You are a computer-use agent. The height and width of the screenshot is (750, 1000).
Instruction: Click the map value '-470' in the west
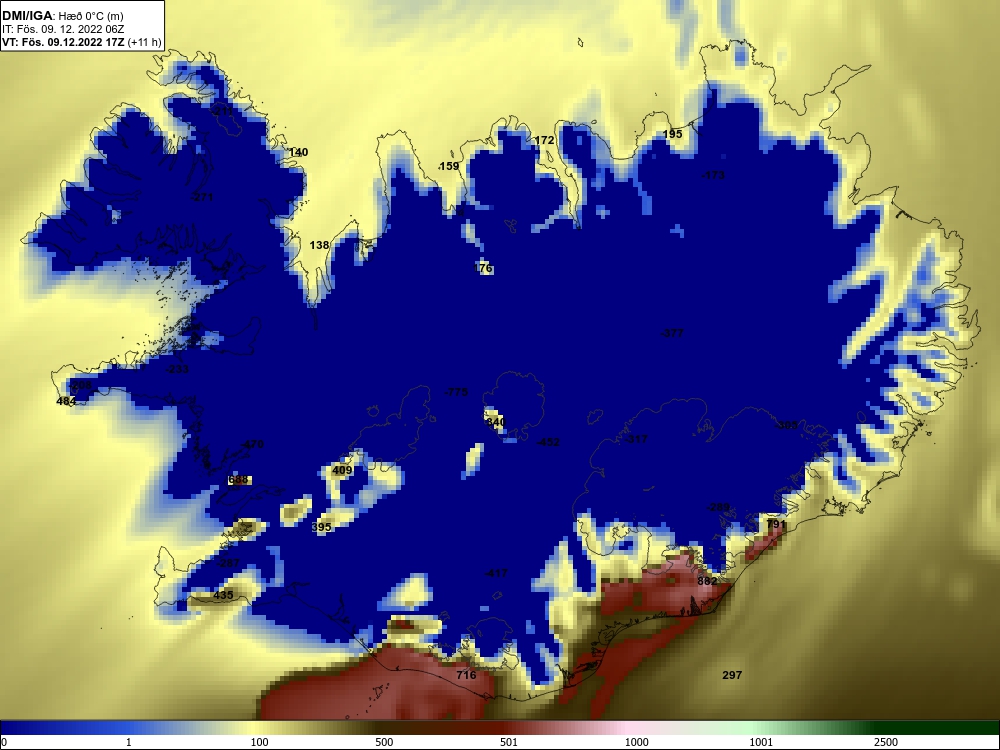(252, 445)
